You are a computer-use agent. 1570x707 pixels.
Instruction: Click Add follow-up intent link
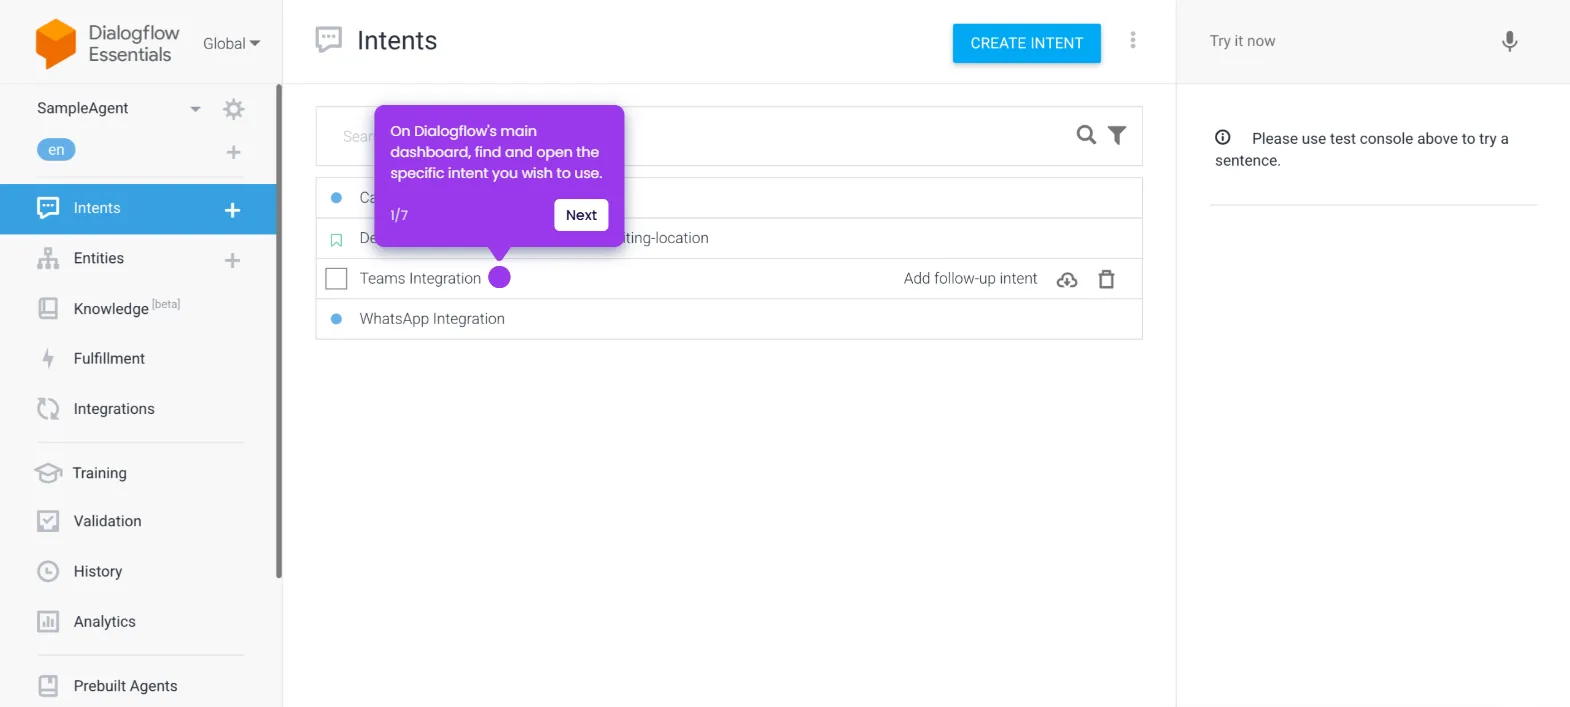[970, 278]
